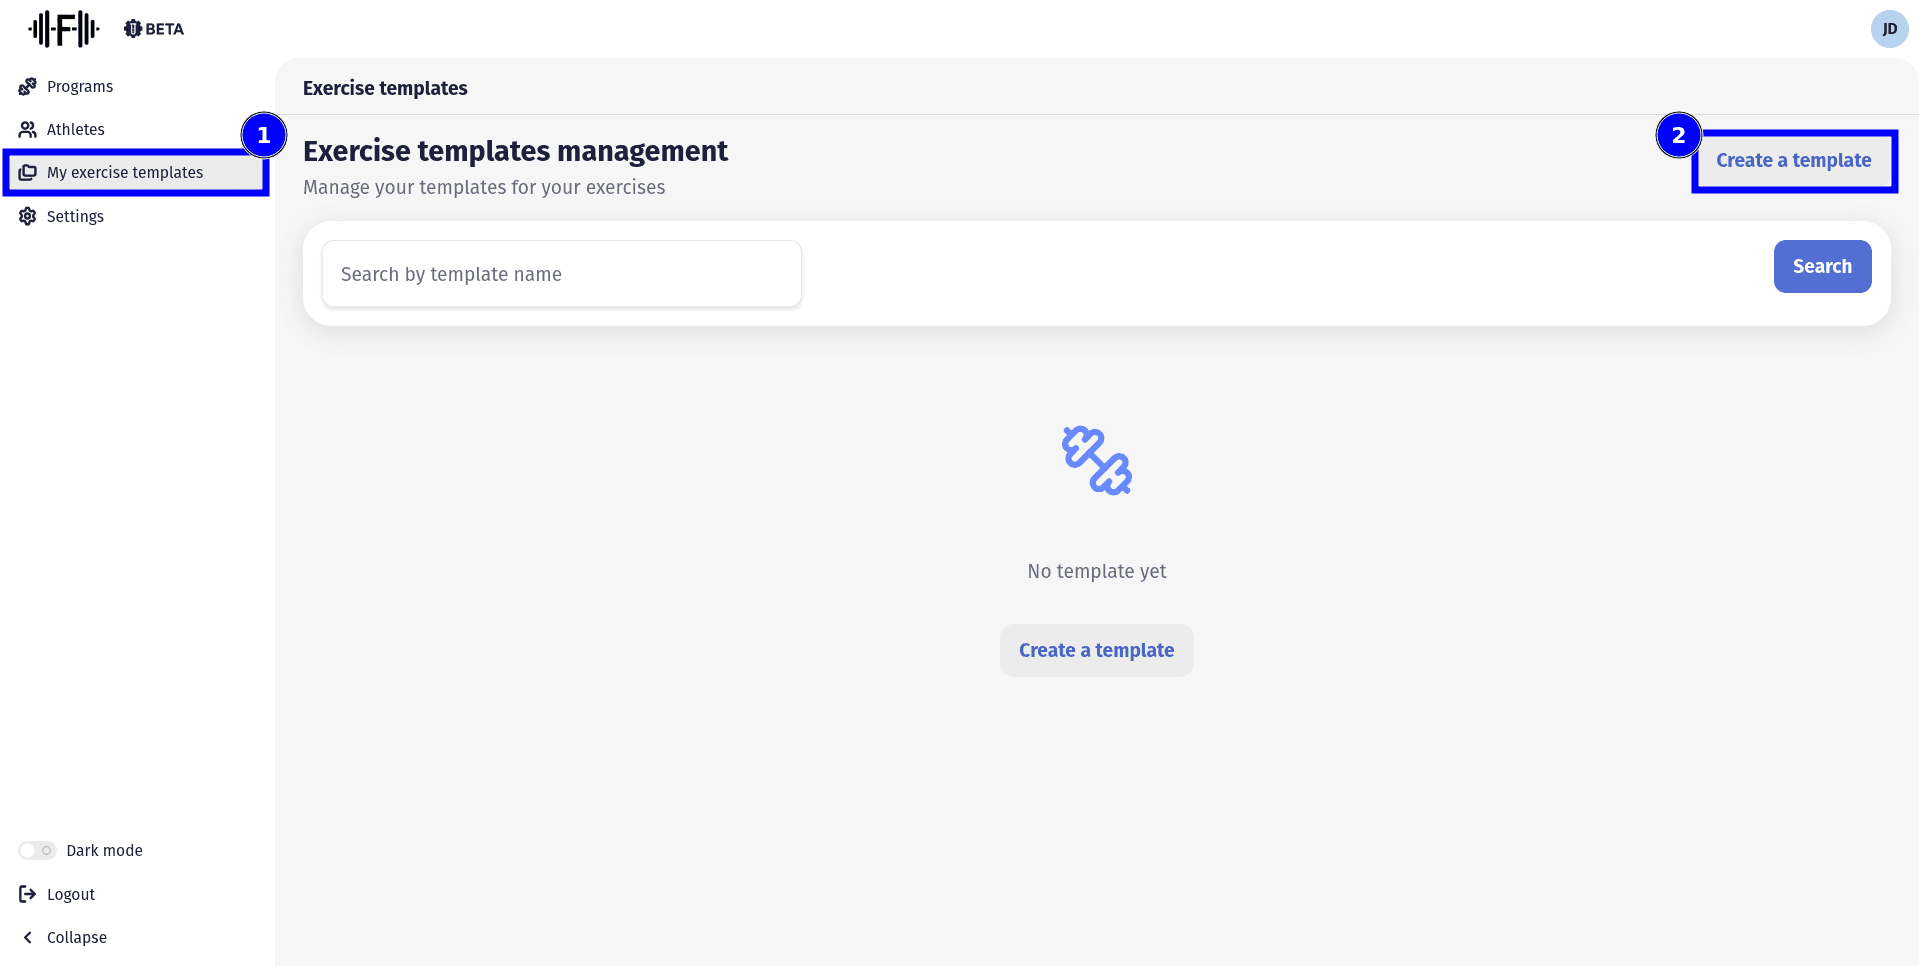This screenshot has width=1919, height=966.
Task: Go to the Athletes section
Action: tap(76, 130)
